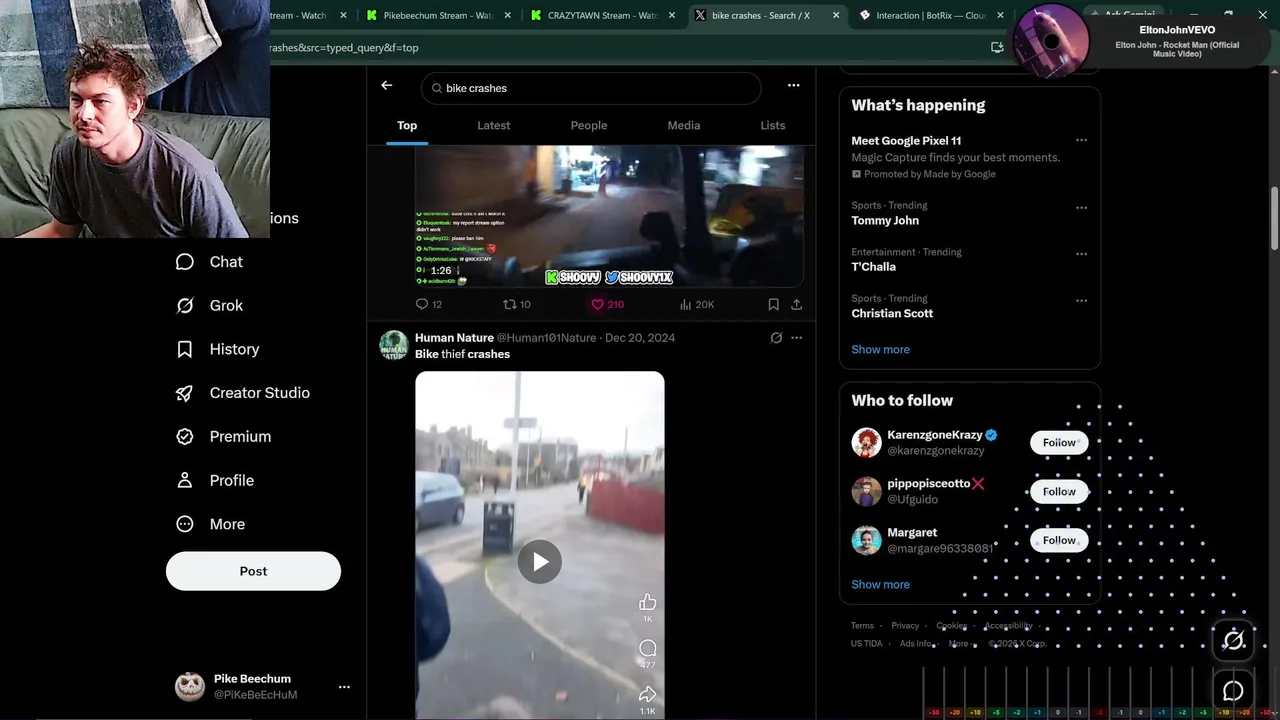Image resolution: width=1280 pixels, height=720 pixels.
Task: Share the post with 210 likes
Action: [x=796, y=304]
